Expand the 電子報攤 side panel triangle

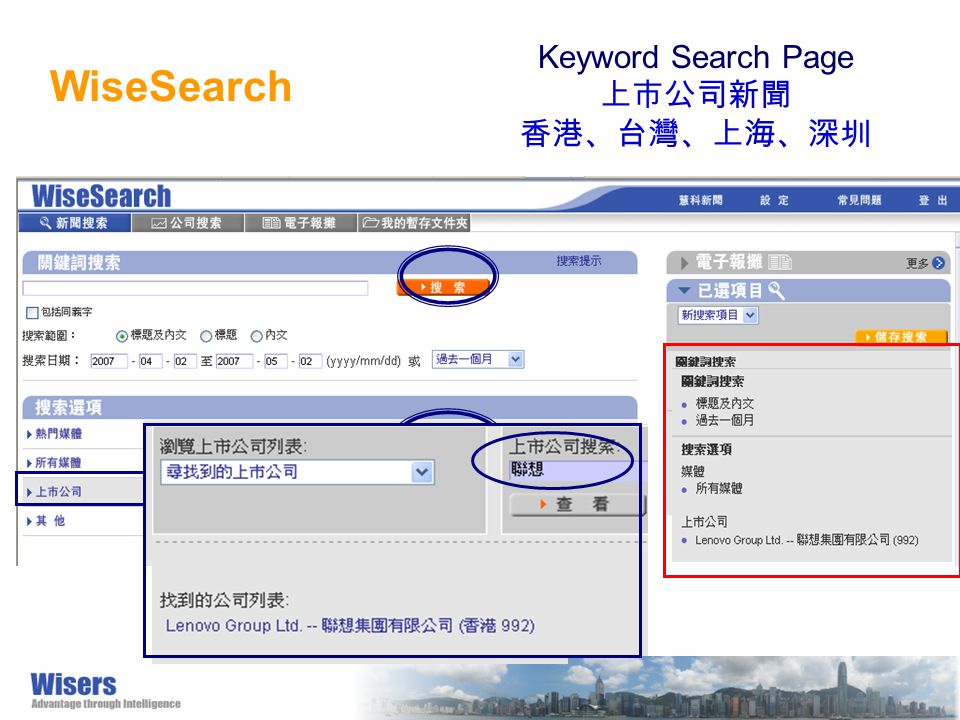tap(684, 263)
